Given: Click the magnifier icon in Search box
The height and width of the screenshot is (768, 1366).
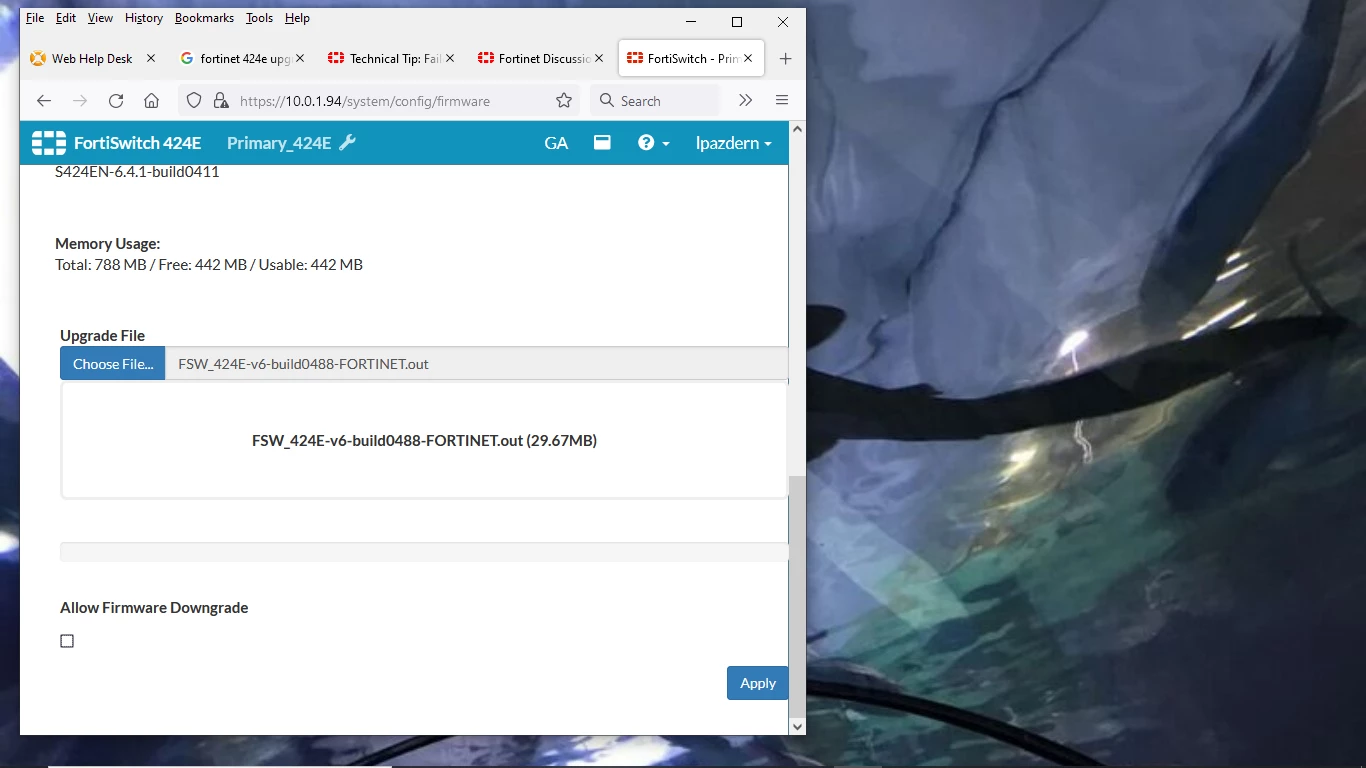Looking at the screenshot, I should 606,101.
